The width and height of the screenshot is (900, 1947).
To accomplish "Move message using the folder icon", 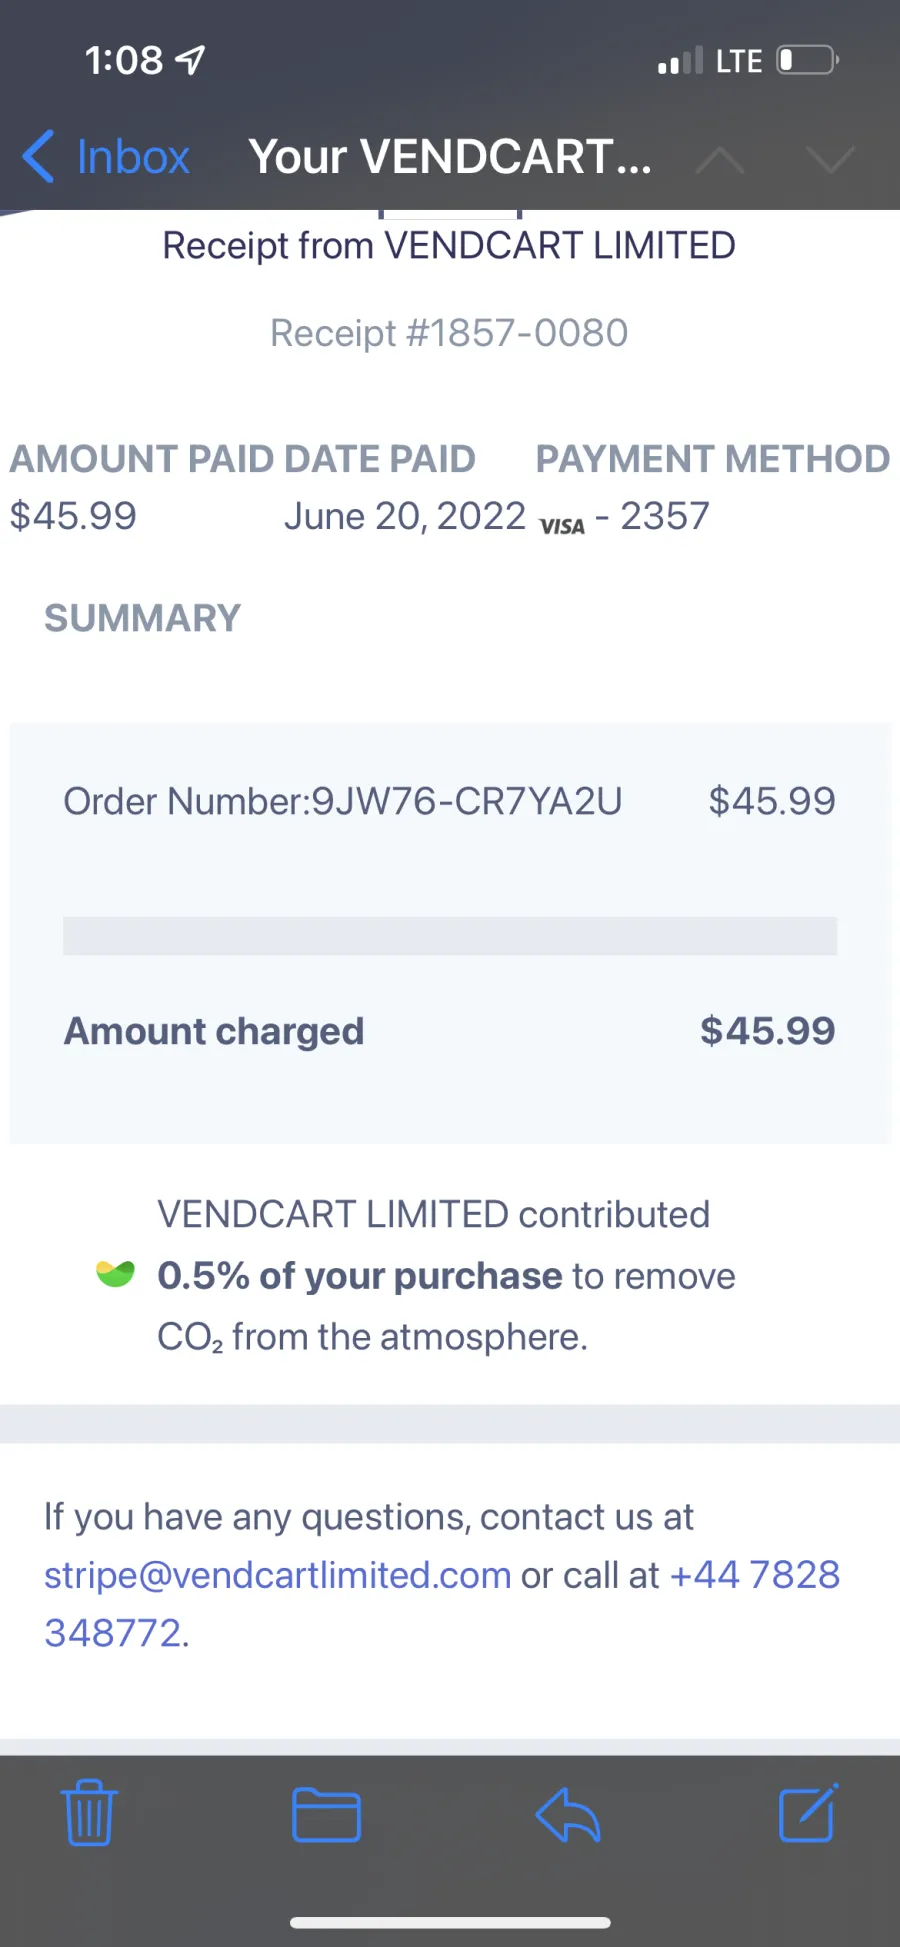I will click(326, 1814).
